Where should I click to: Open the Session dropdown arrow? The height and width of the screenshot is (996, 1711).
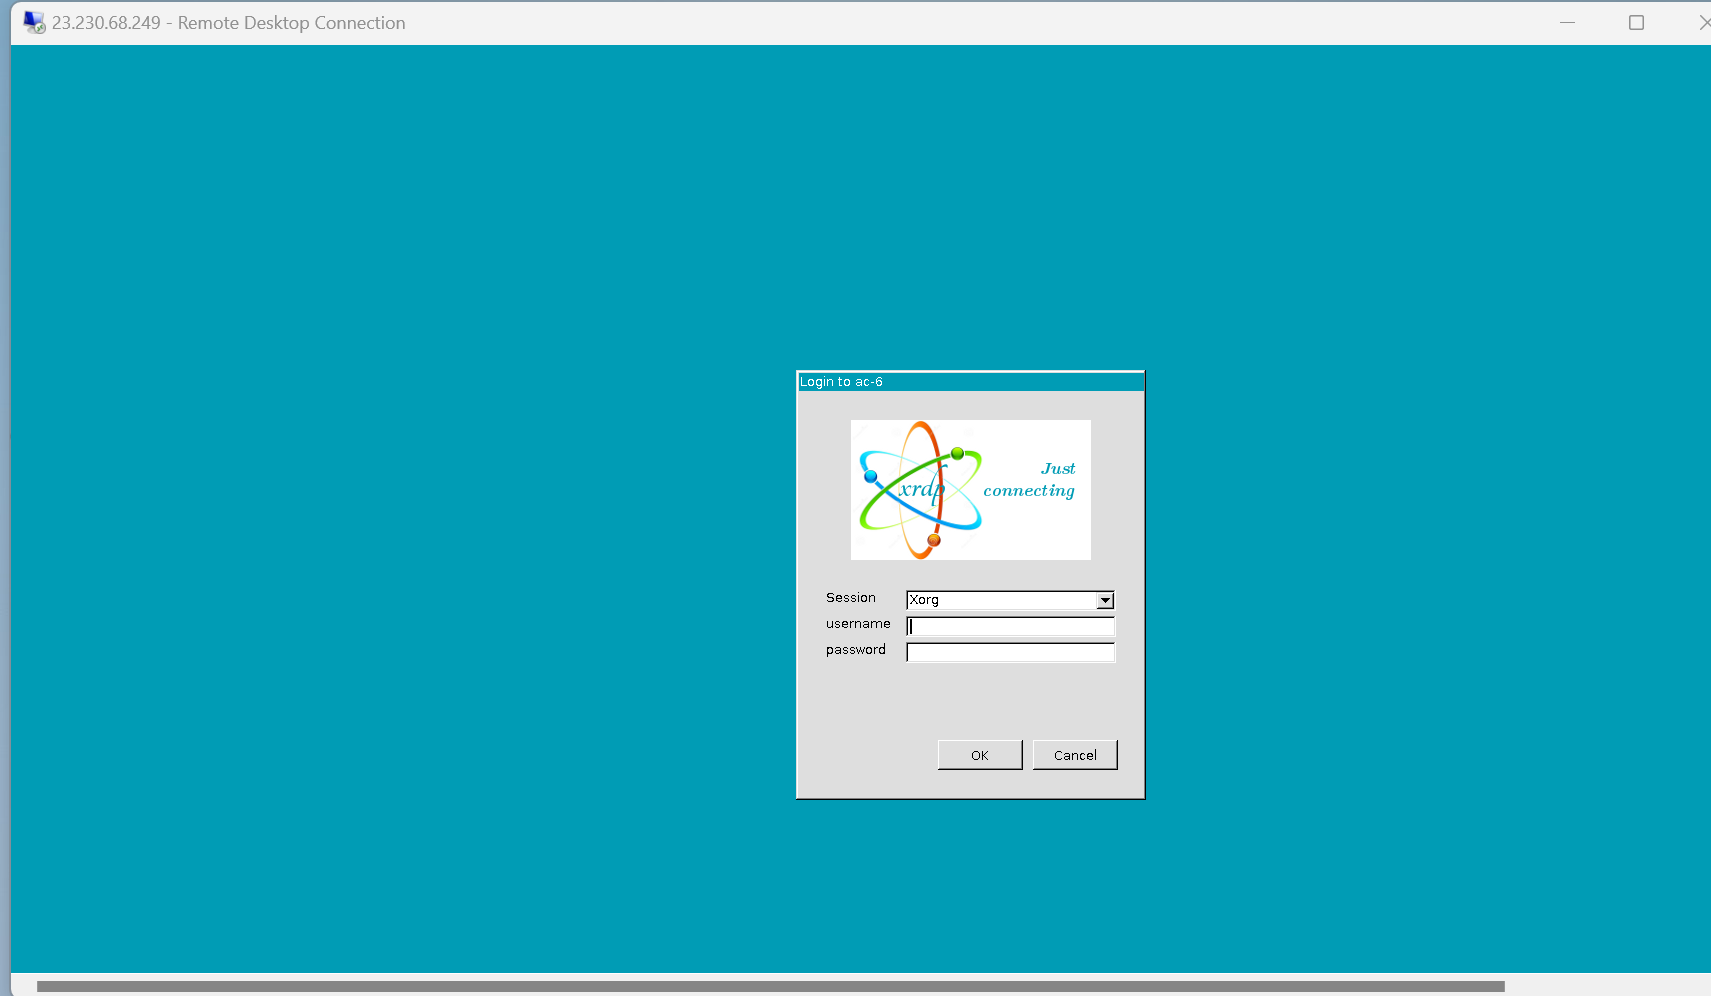click(x=1105, y=600)
